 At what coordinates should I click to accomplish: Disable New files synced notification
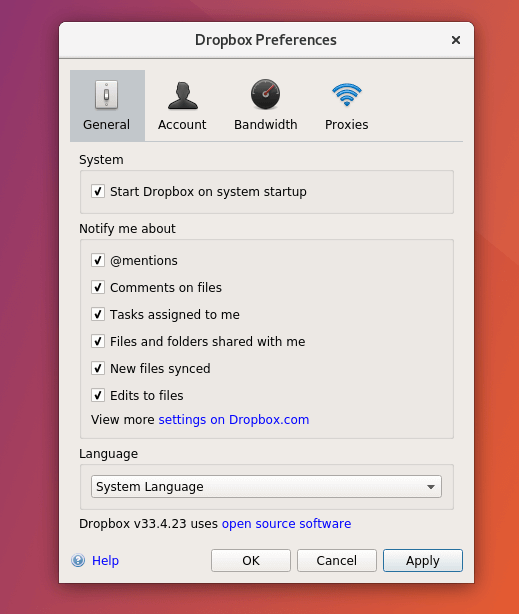click(x=98, y=368)
